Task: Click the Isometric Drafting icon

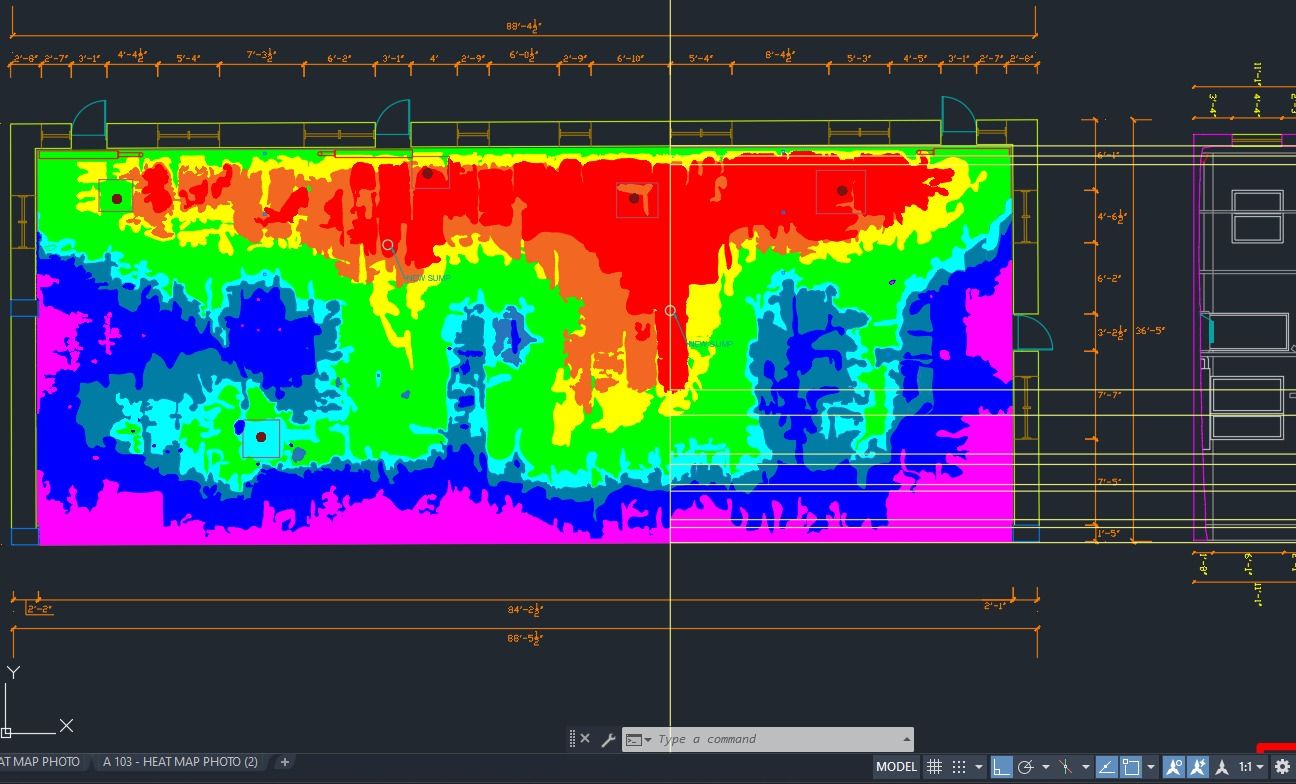Action: click(1066, 767)
